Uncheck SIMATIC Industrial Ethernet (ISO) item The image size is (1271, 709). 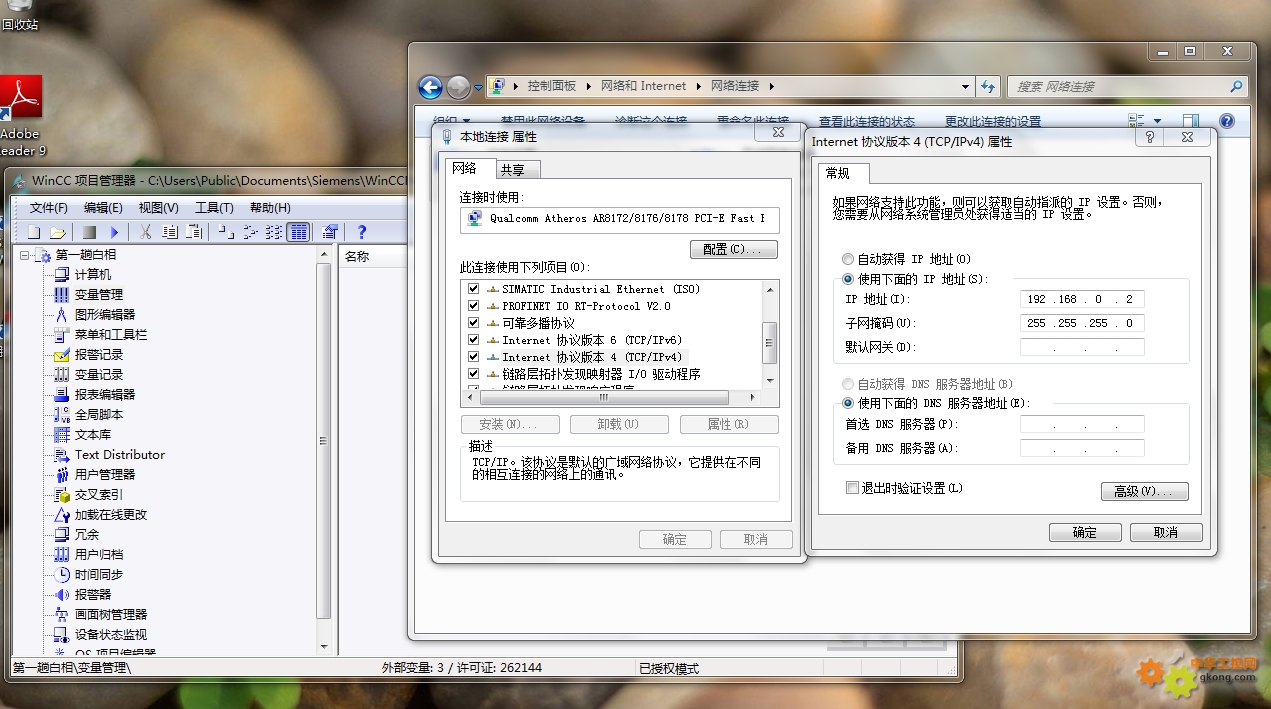point(474,289)
